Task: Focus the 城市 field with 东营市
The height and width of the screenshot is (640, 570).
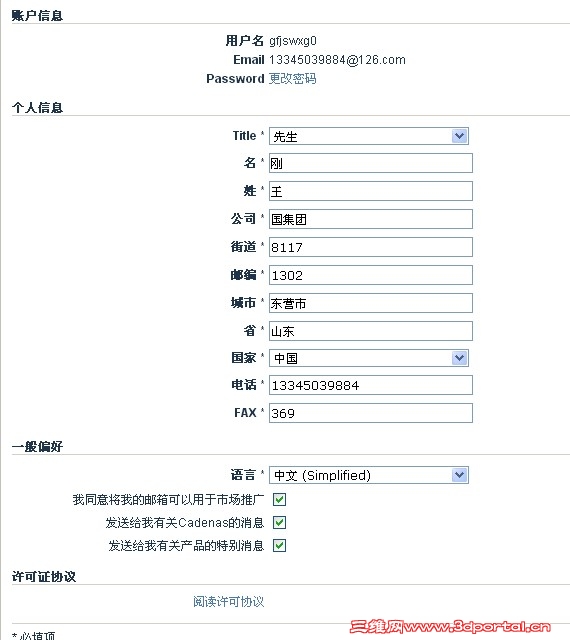Action: (371, 303)
